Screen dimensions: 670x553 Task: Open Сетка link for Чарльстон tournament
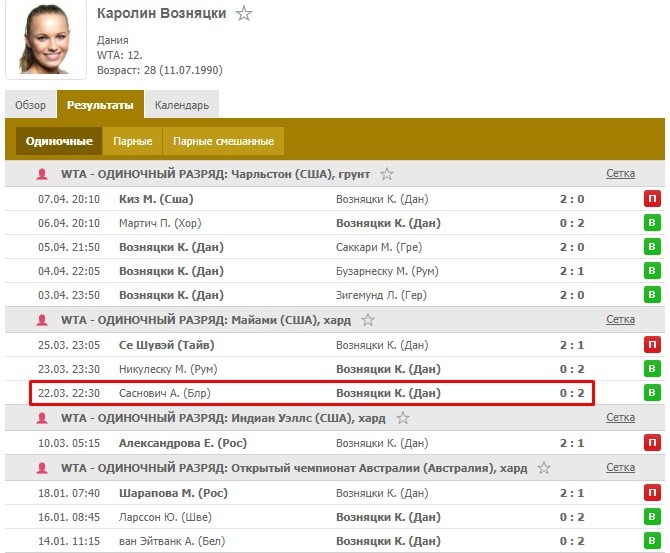point(620,174)
